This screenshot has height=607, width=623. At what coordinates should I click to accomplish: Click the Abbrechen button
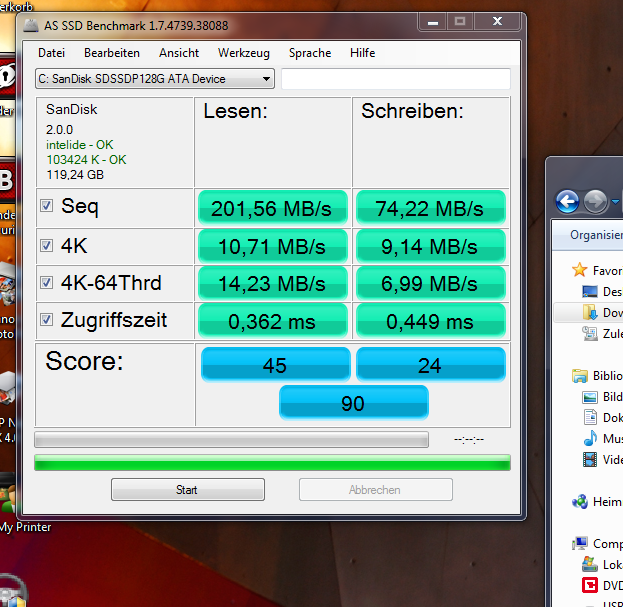(375, 489)
